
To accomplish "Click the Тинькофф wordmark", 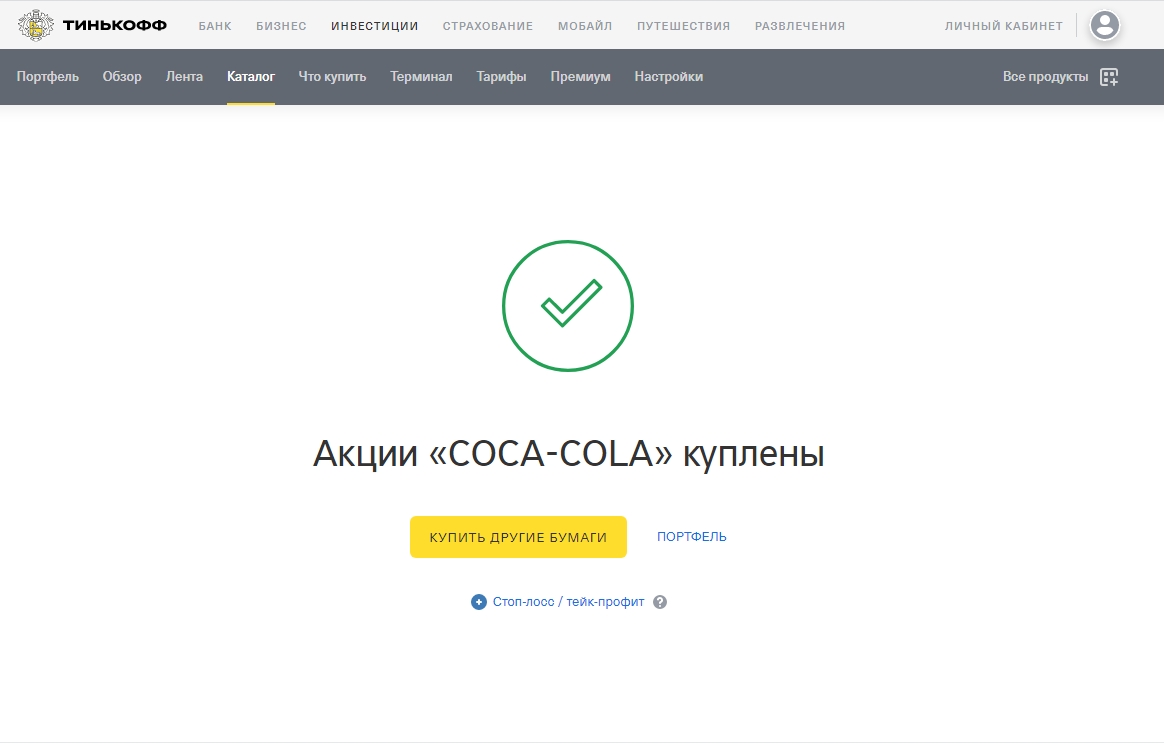I will pyautogui.click(x=115, y=25).
